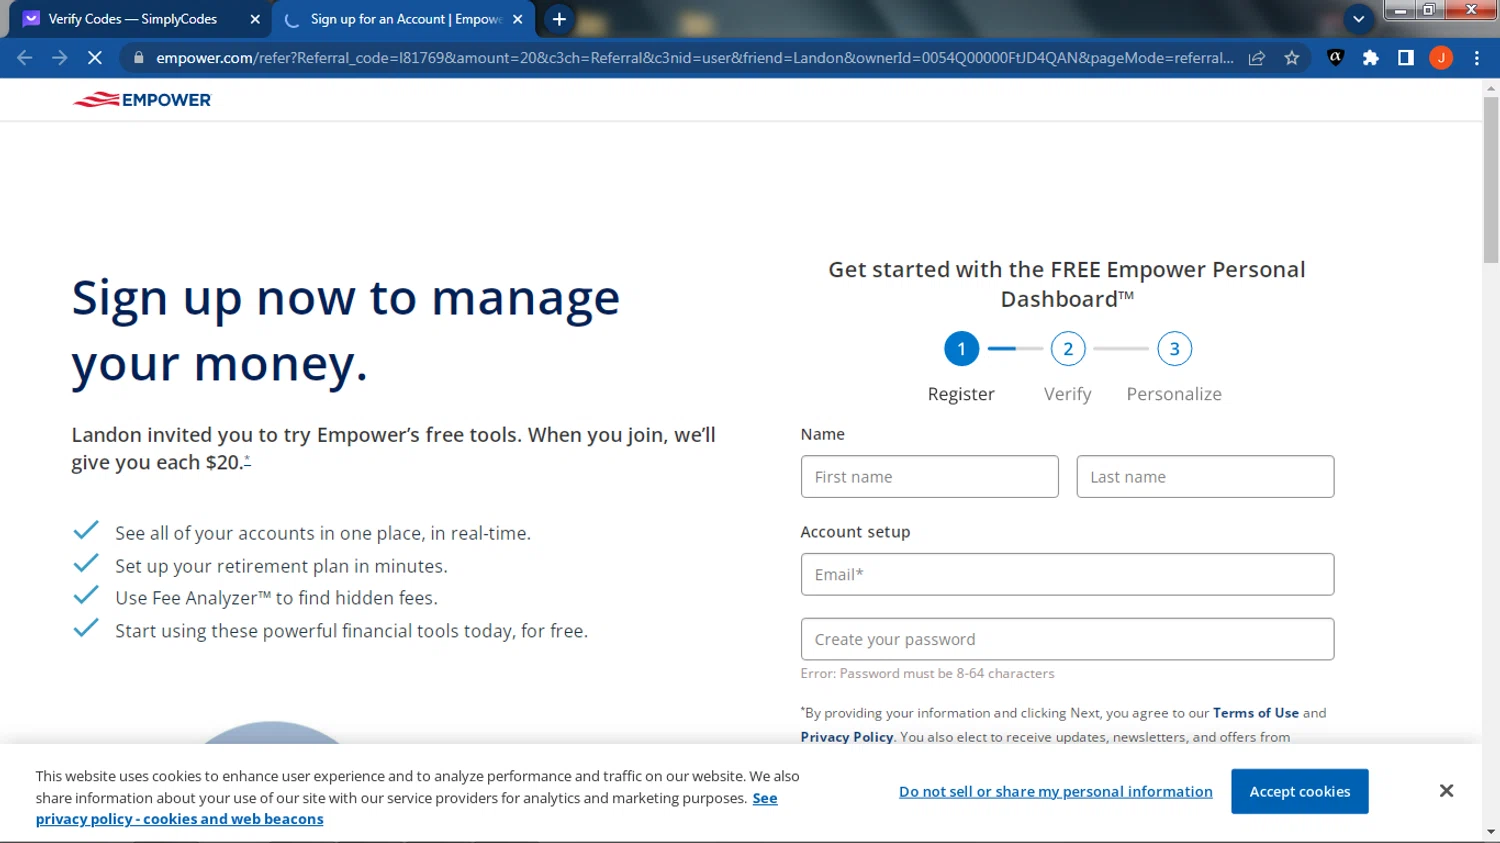Close the Sign up for an Account tab
The width and height of the screenshot is (1500, 843).
(518, 19)
